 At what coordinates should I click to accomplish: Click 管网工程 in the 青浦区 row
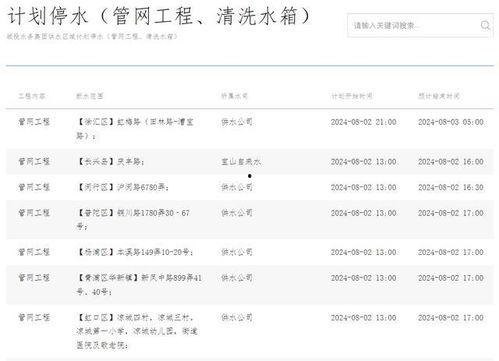point(34,278)
